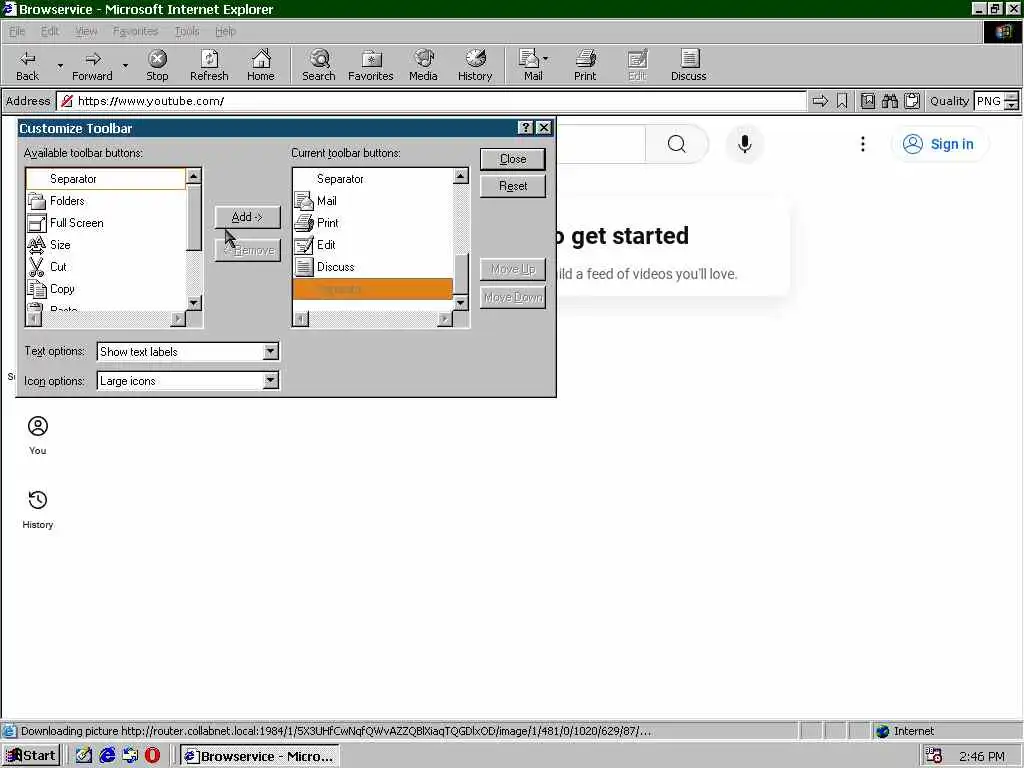Click the binoculars icon in address bar
Viewport: 1024px width, 768px height.
tap(889, 101)
